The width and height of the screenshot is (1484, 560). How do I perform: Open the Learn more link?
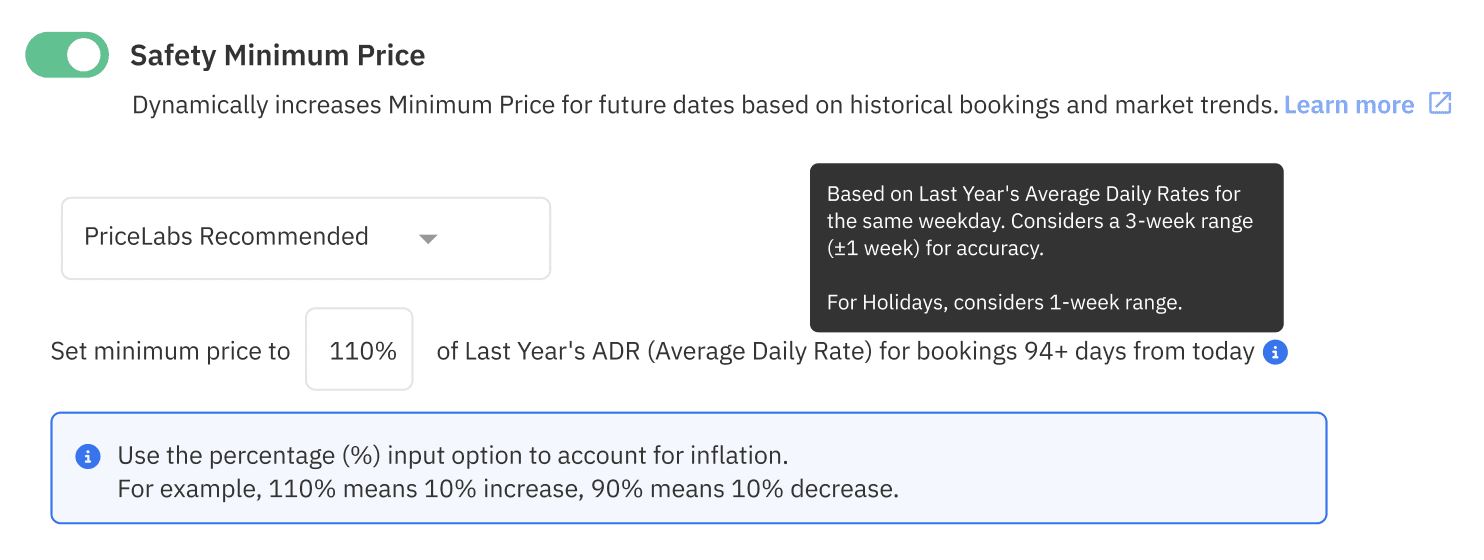(x=1348, y=105)
